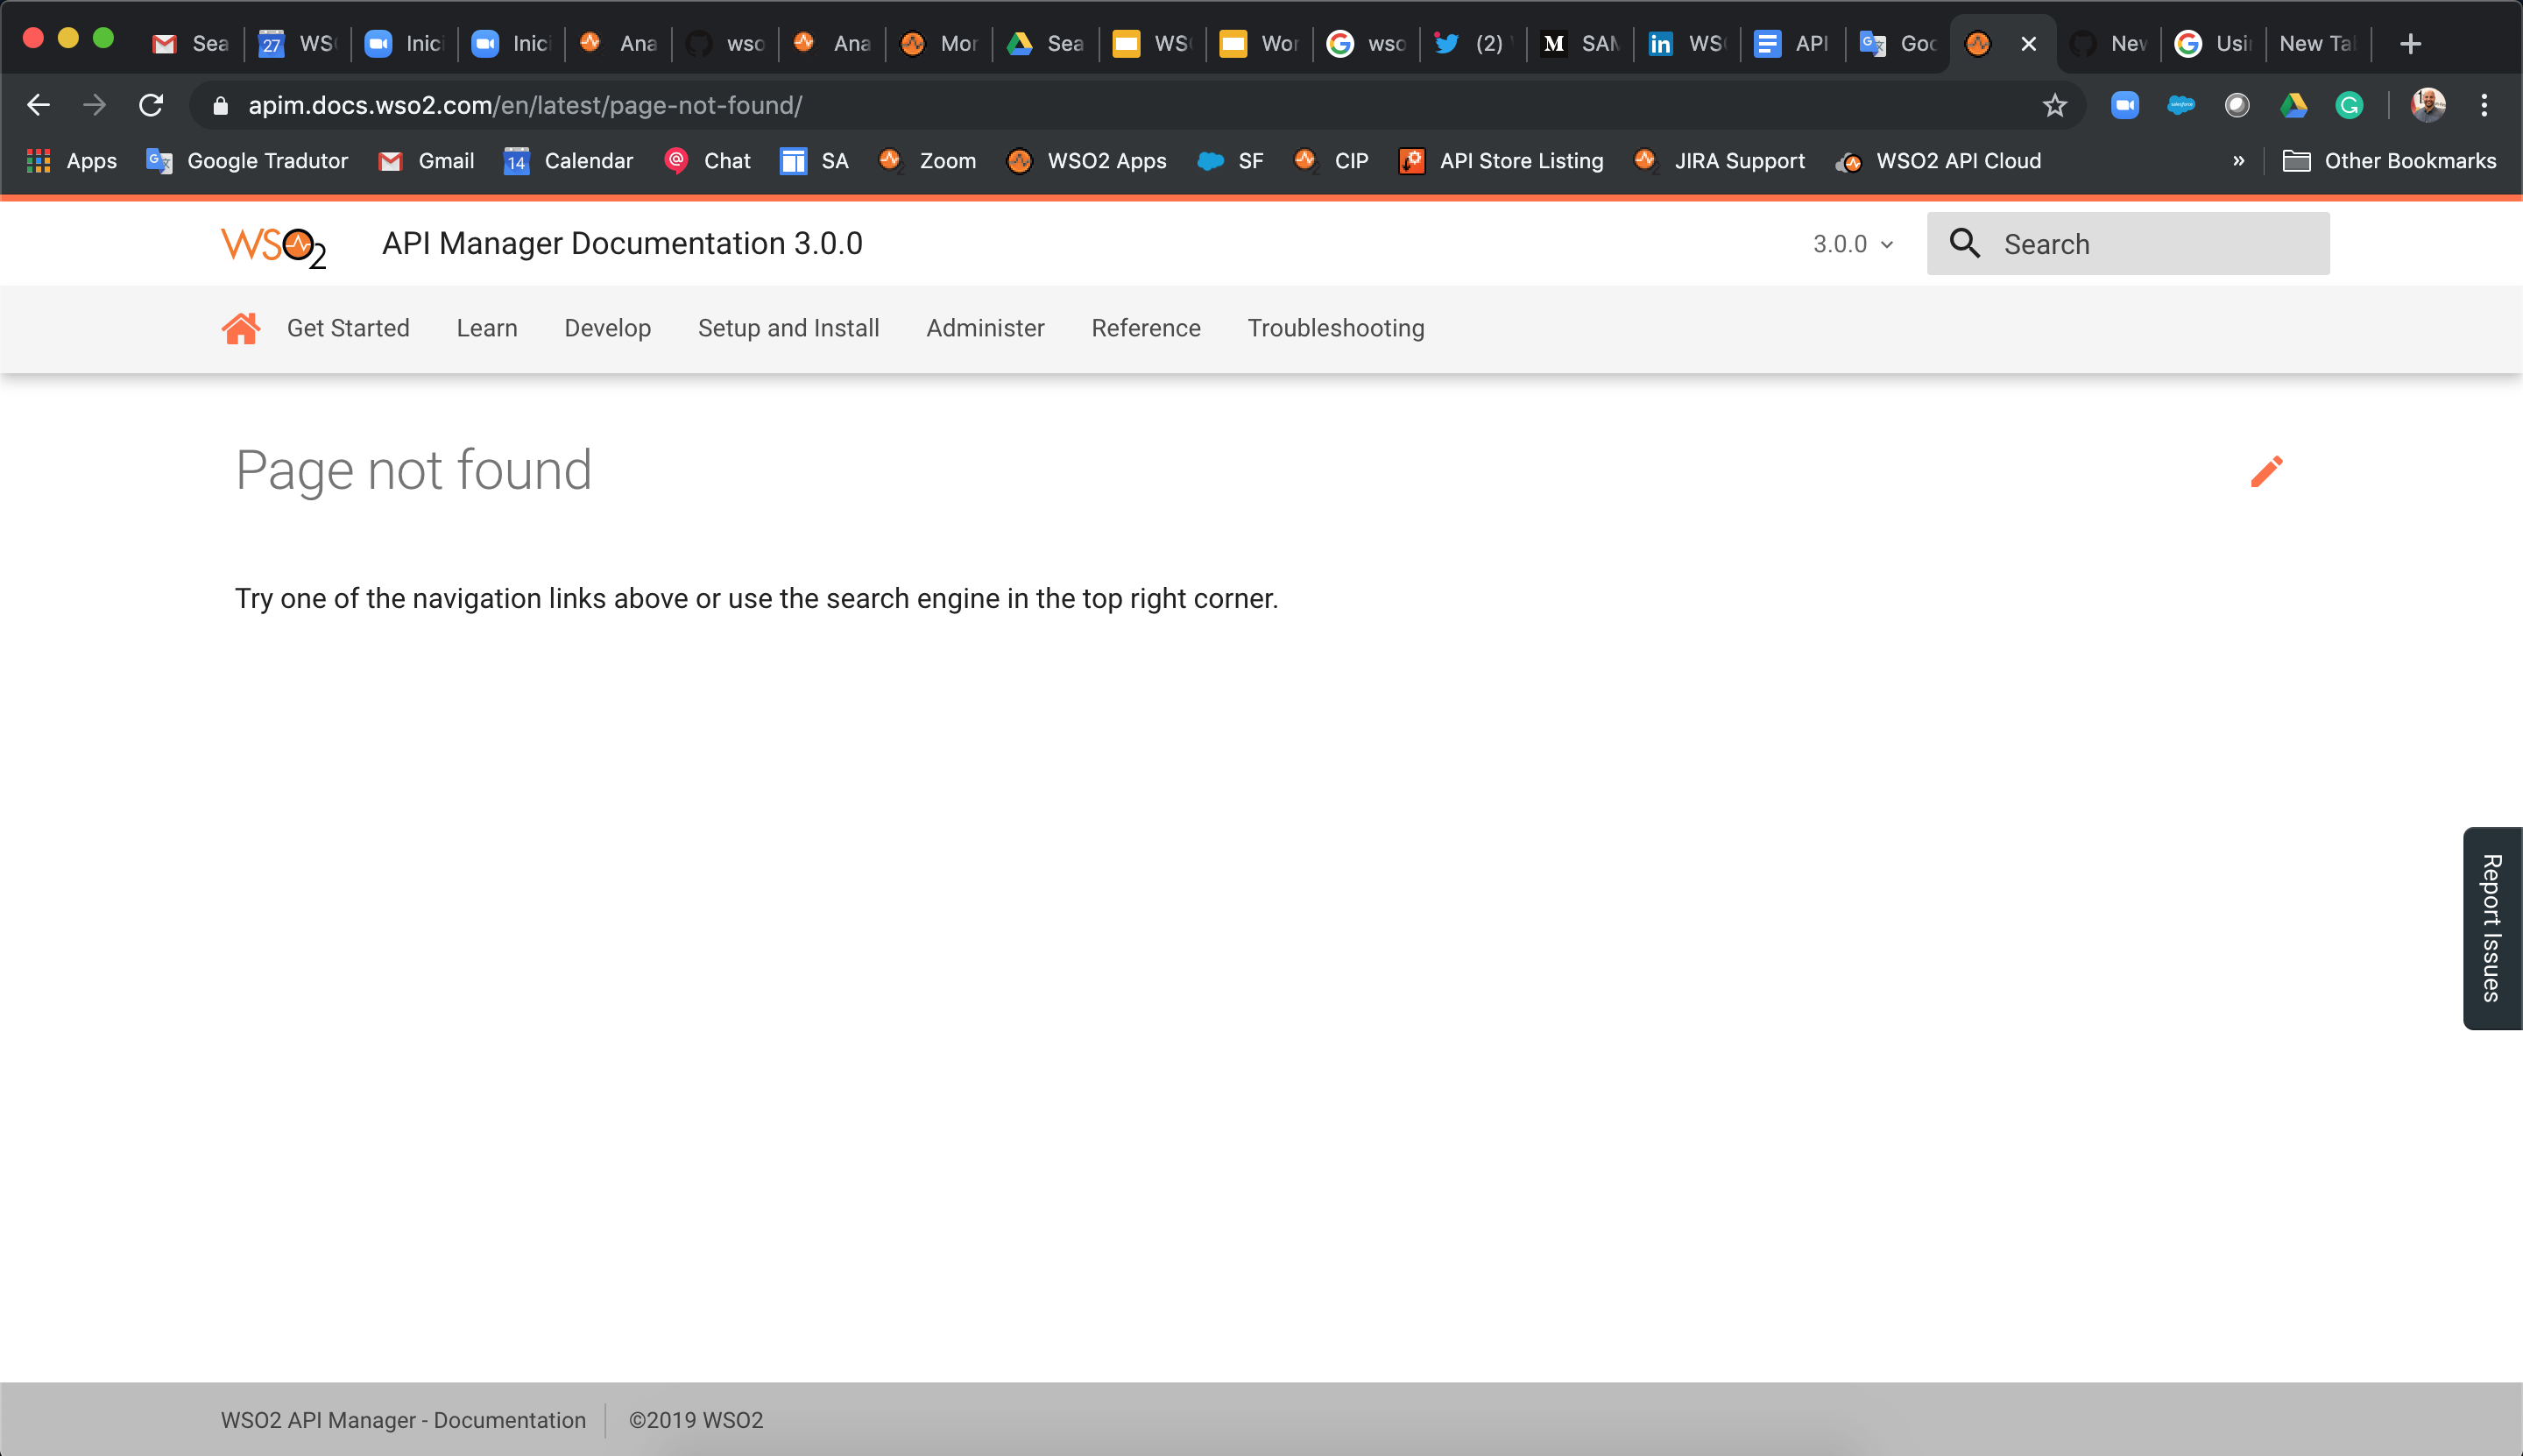The image size is (2523, 1456).
Task: Open the Reference menu
Action: (1146, 328)
